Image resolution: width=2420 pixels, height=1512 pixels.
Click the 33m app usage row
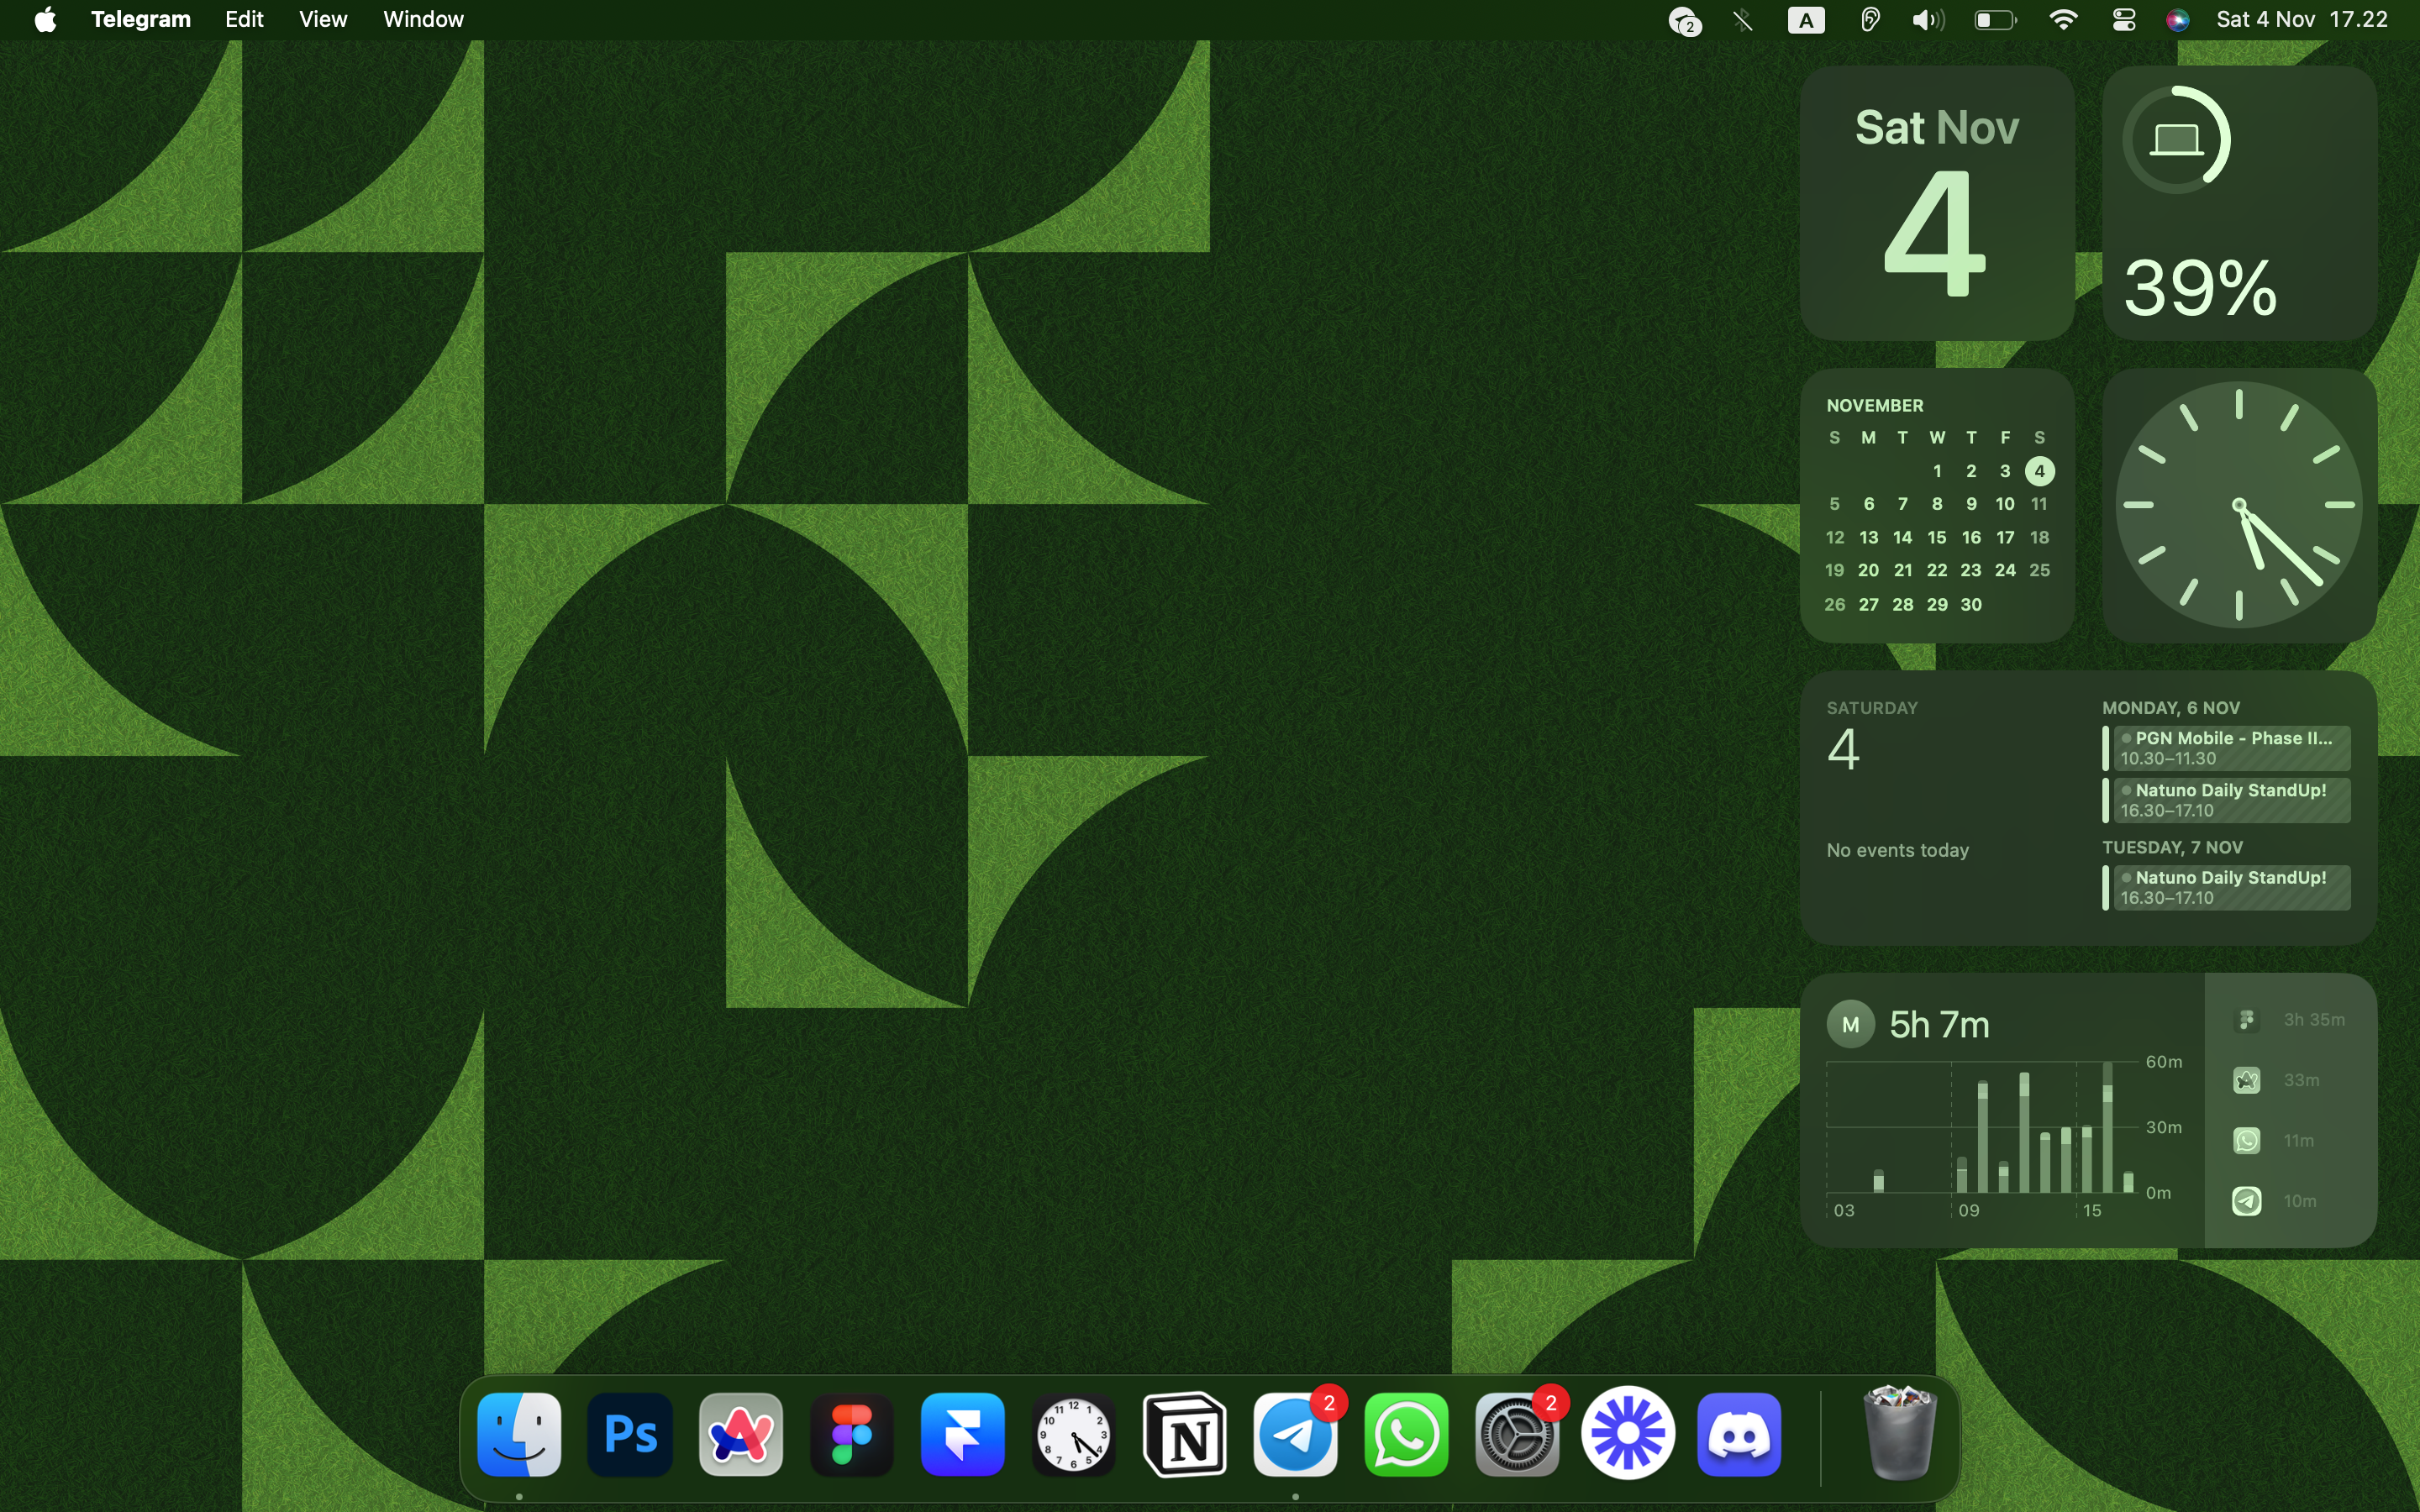click(x=2275, y=1080)
